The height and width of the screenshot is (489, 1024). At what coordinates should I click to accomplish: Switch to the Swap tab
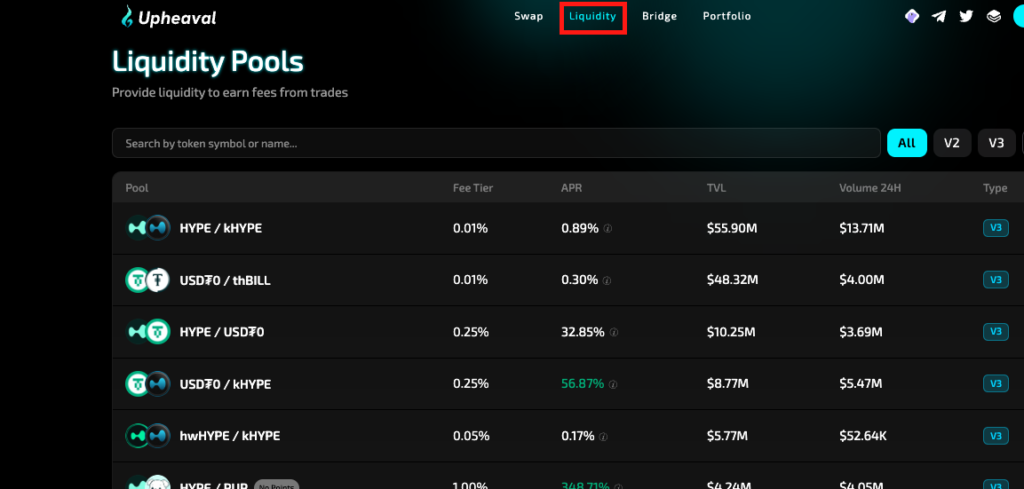[x=528, y=16]
